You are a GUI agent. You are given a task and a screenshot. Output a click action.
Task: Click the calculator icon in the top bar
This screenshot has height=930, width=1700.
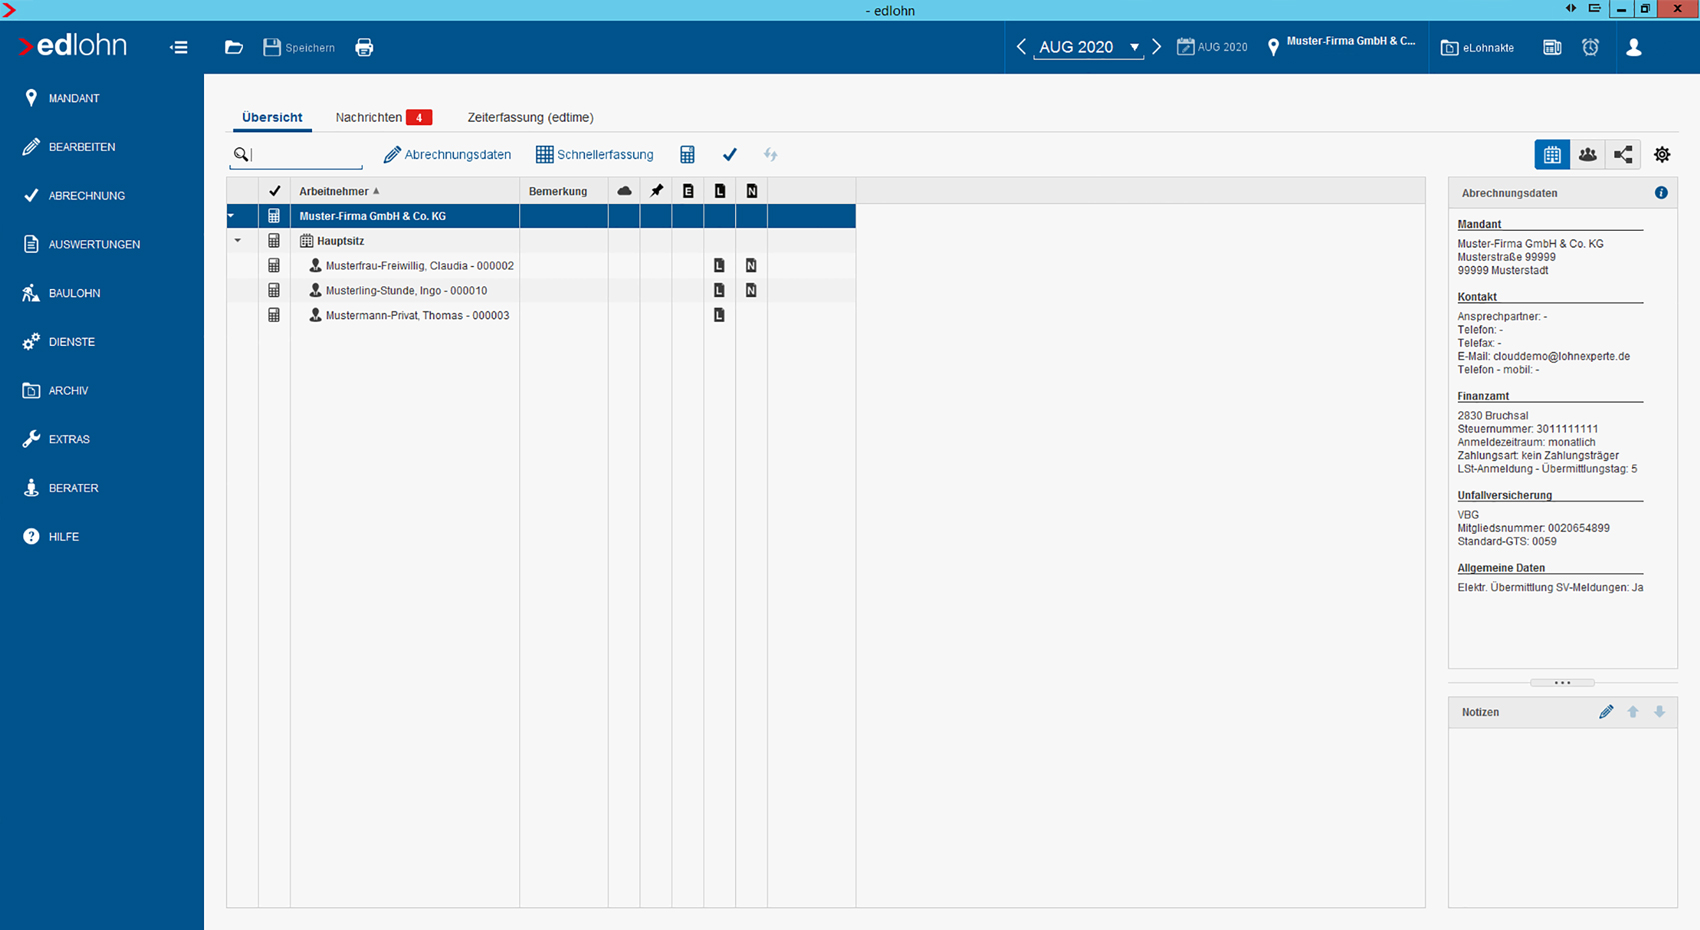pyautogui.click(x=1552, y=47)
